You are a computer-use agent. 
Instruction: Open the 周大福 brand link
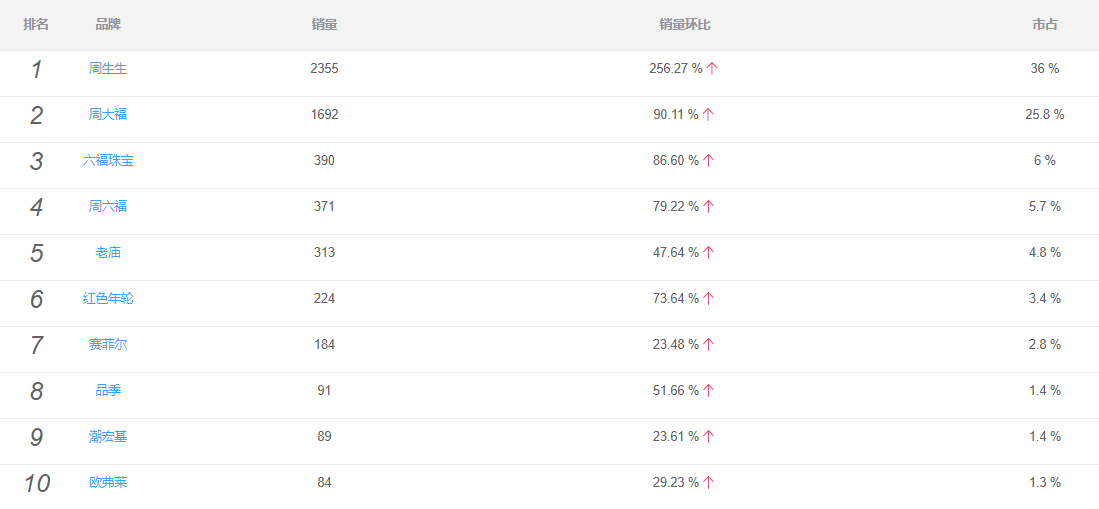[108, 114]
